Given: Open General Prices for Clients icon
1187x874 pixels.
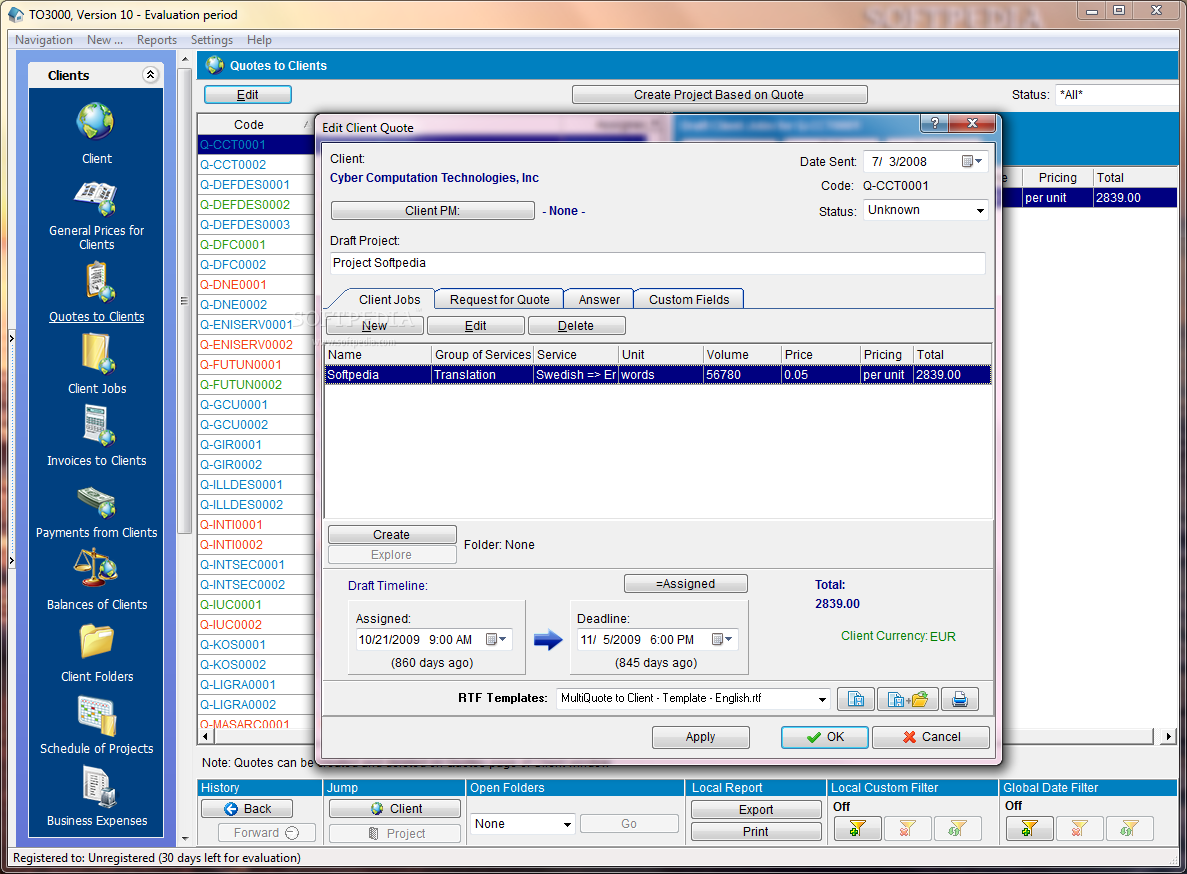Looking at the screenshot, I should click(x=96, y=198).
